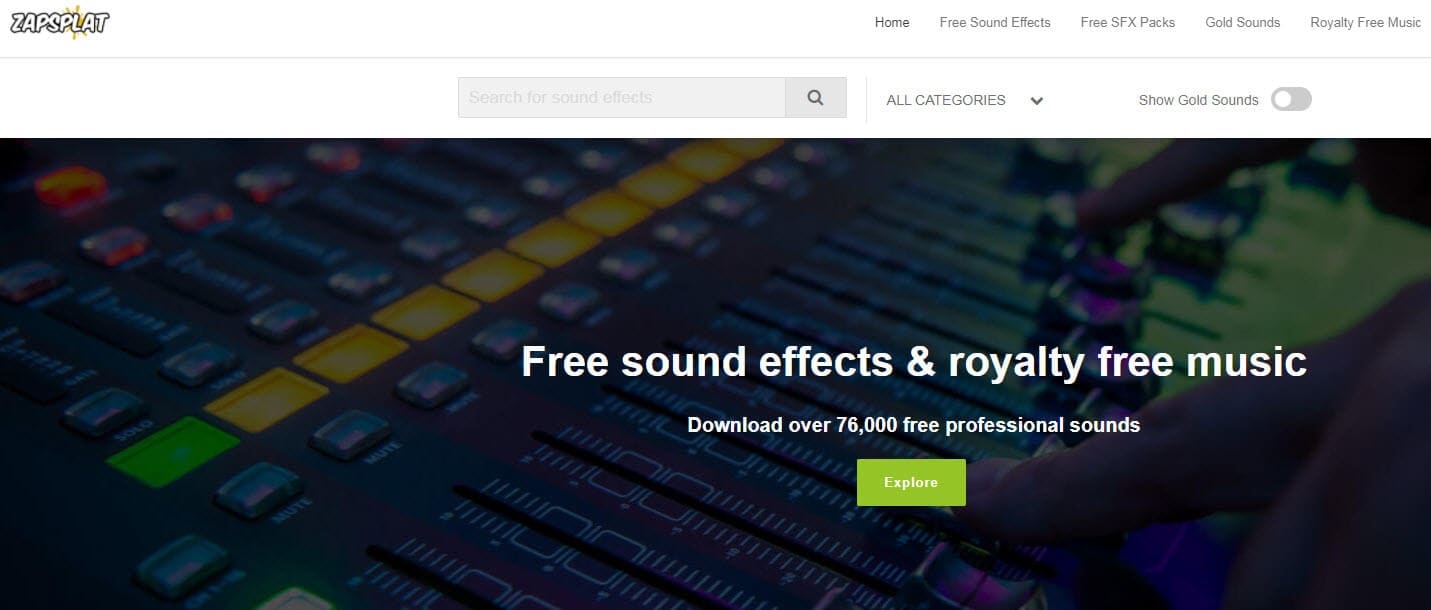Open the Royalty Free Music menu
The height and width of the screenshot is (610, 1431).
point(1366,22)
